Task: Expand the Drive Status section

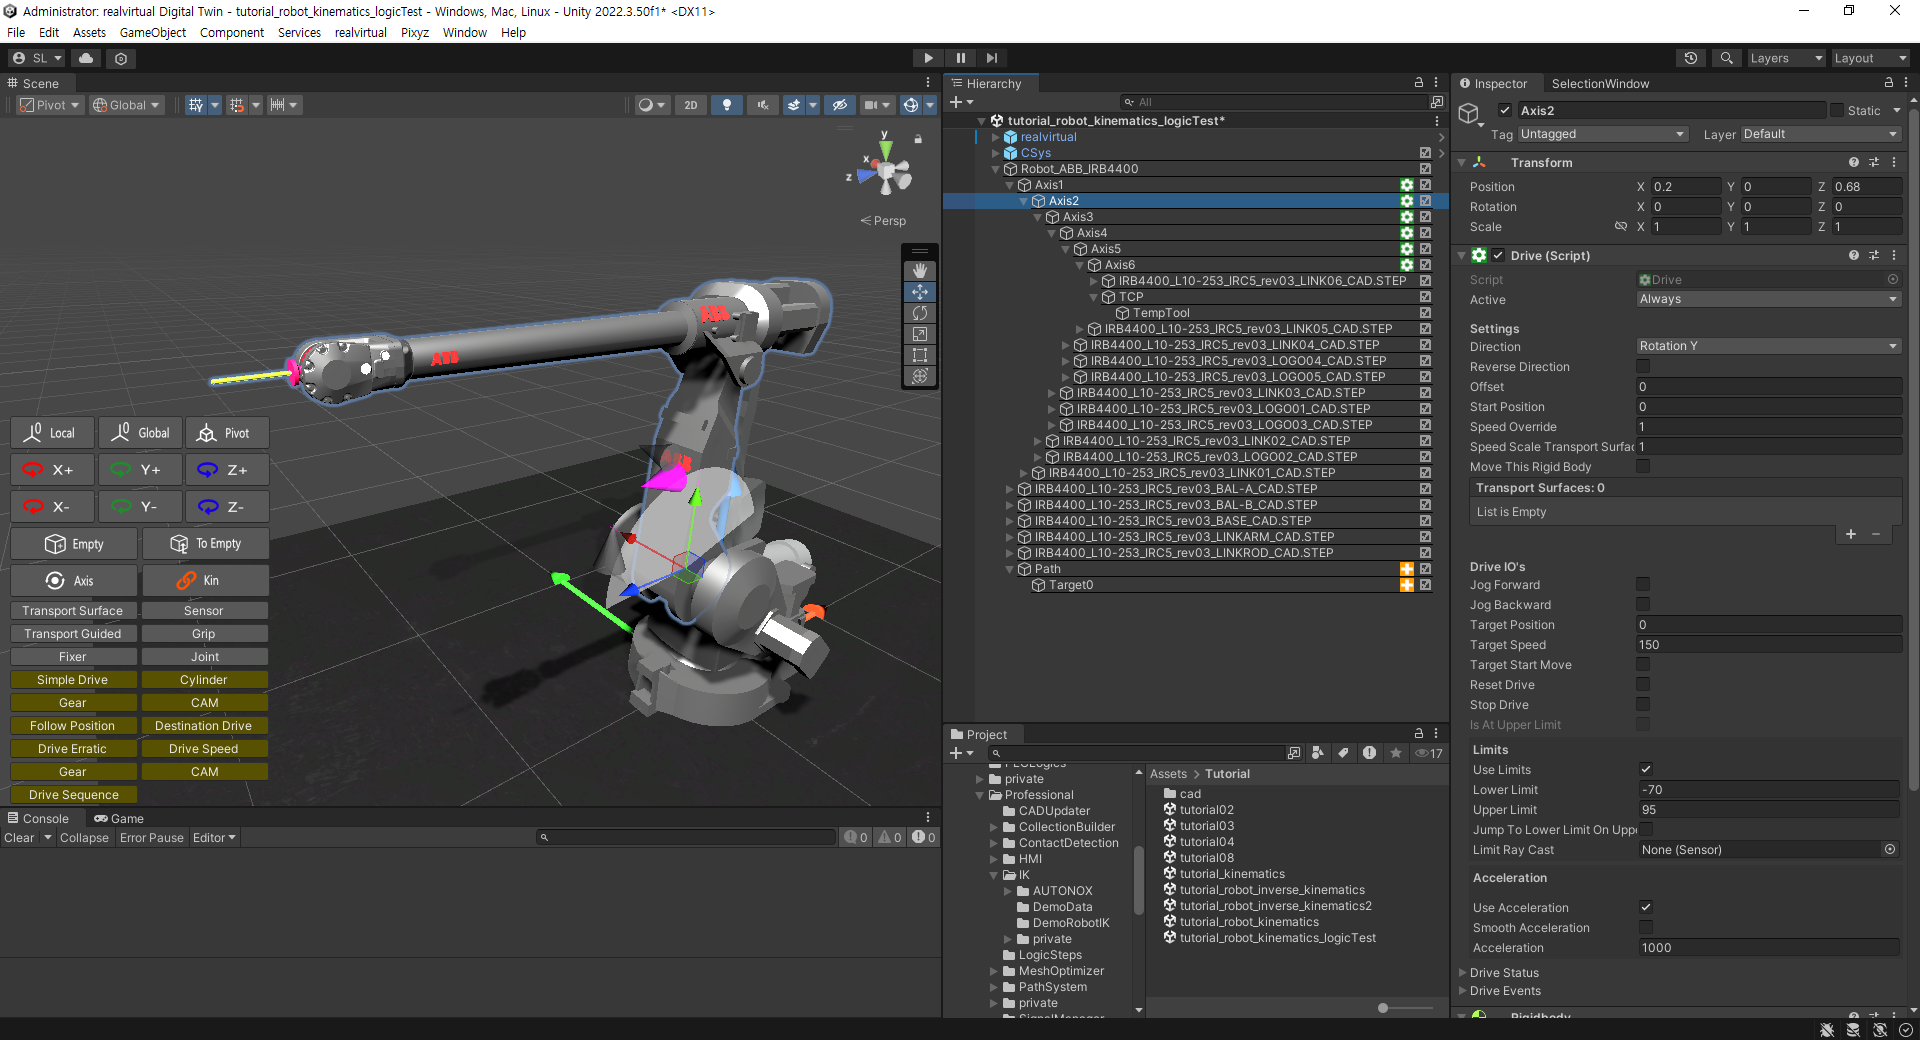Action: pos(1463,973)
